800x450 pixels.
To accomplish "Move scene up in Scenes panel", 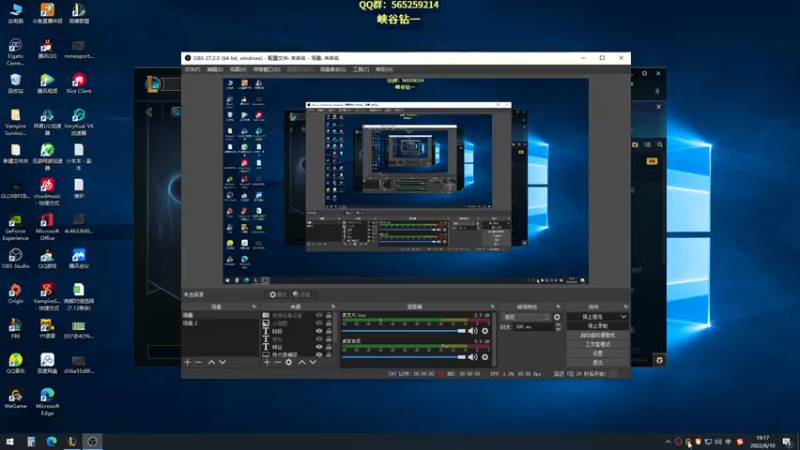I will [211, 362].
